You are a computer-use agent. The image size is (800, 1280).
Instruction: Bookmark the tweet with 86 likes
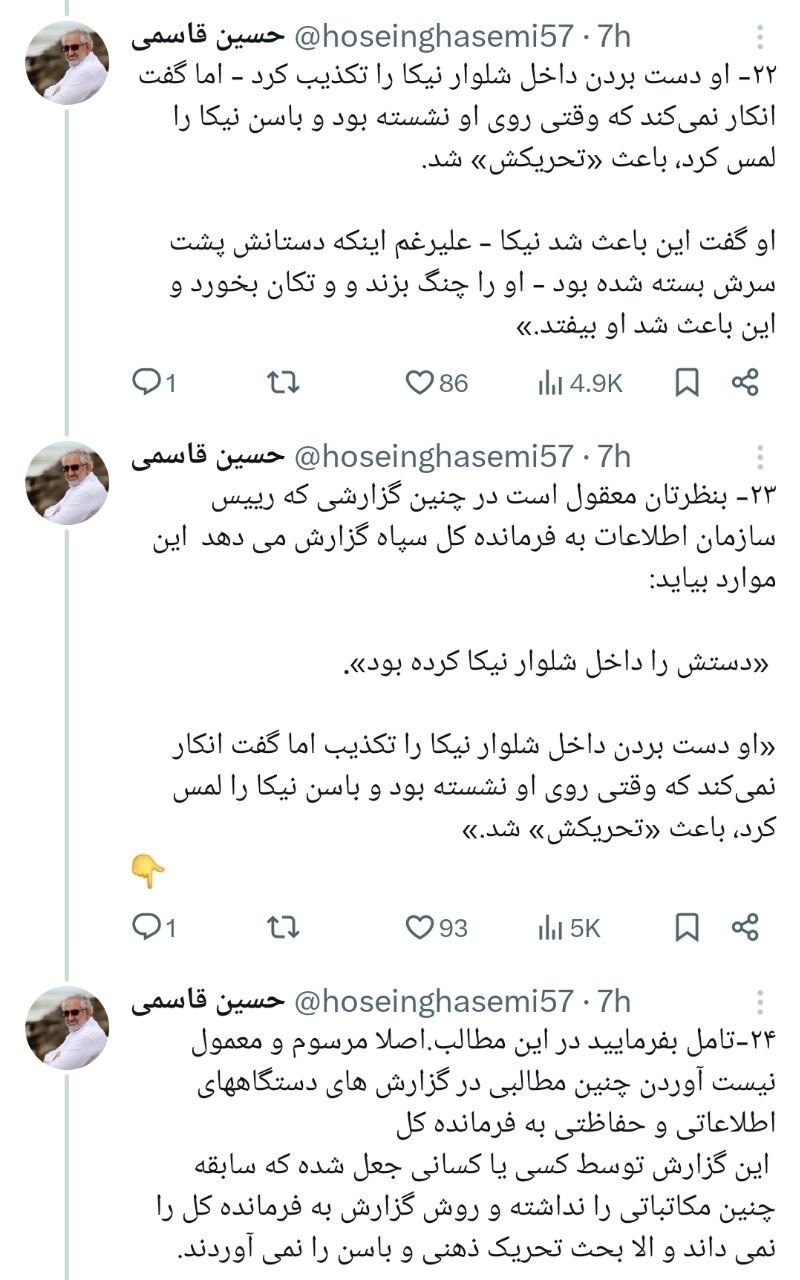[x=687, y=382]
